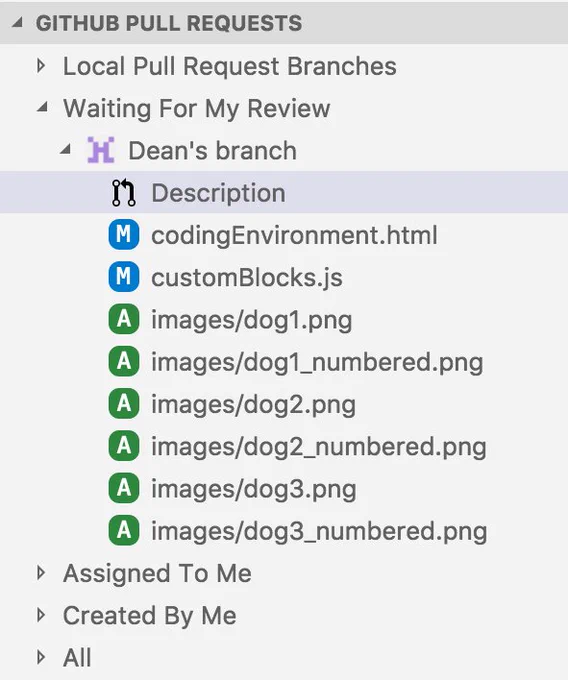Open the Description entry
This screenshot has height=680, width=568.
284,192
